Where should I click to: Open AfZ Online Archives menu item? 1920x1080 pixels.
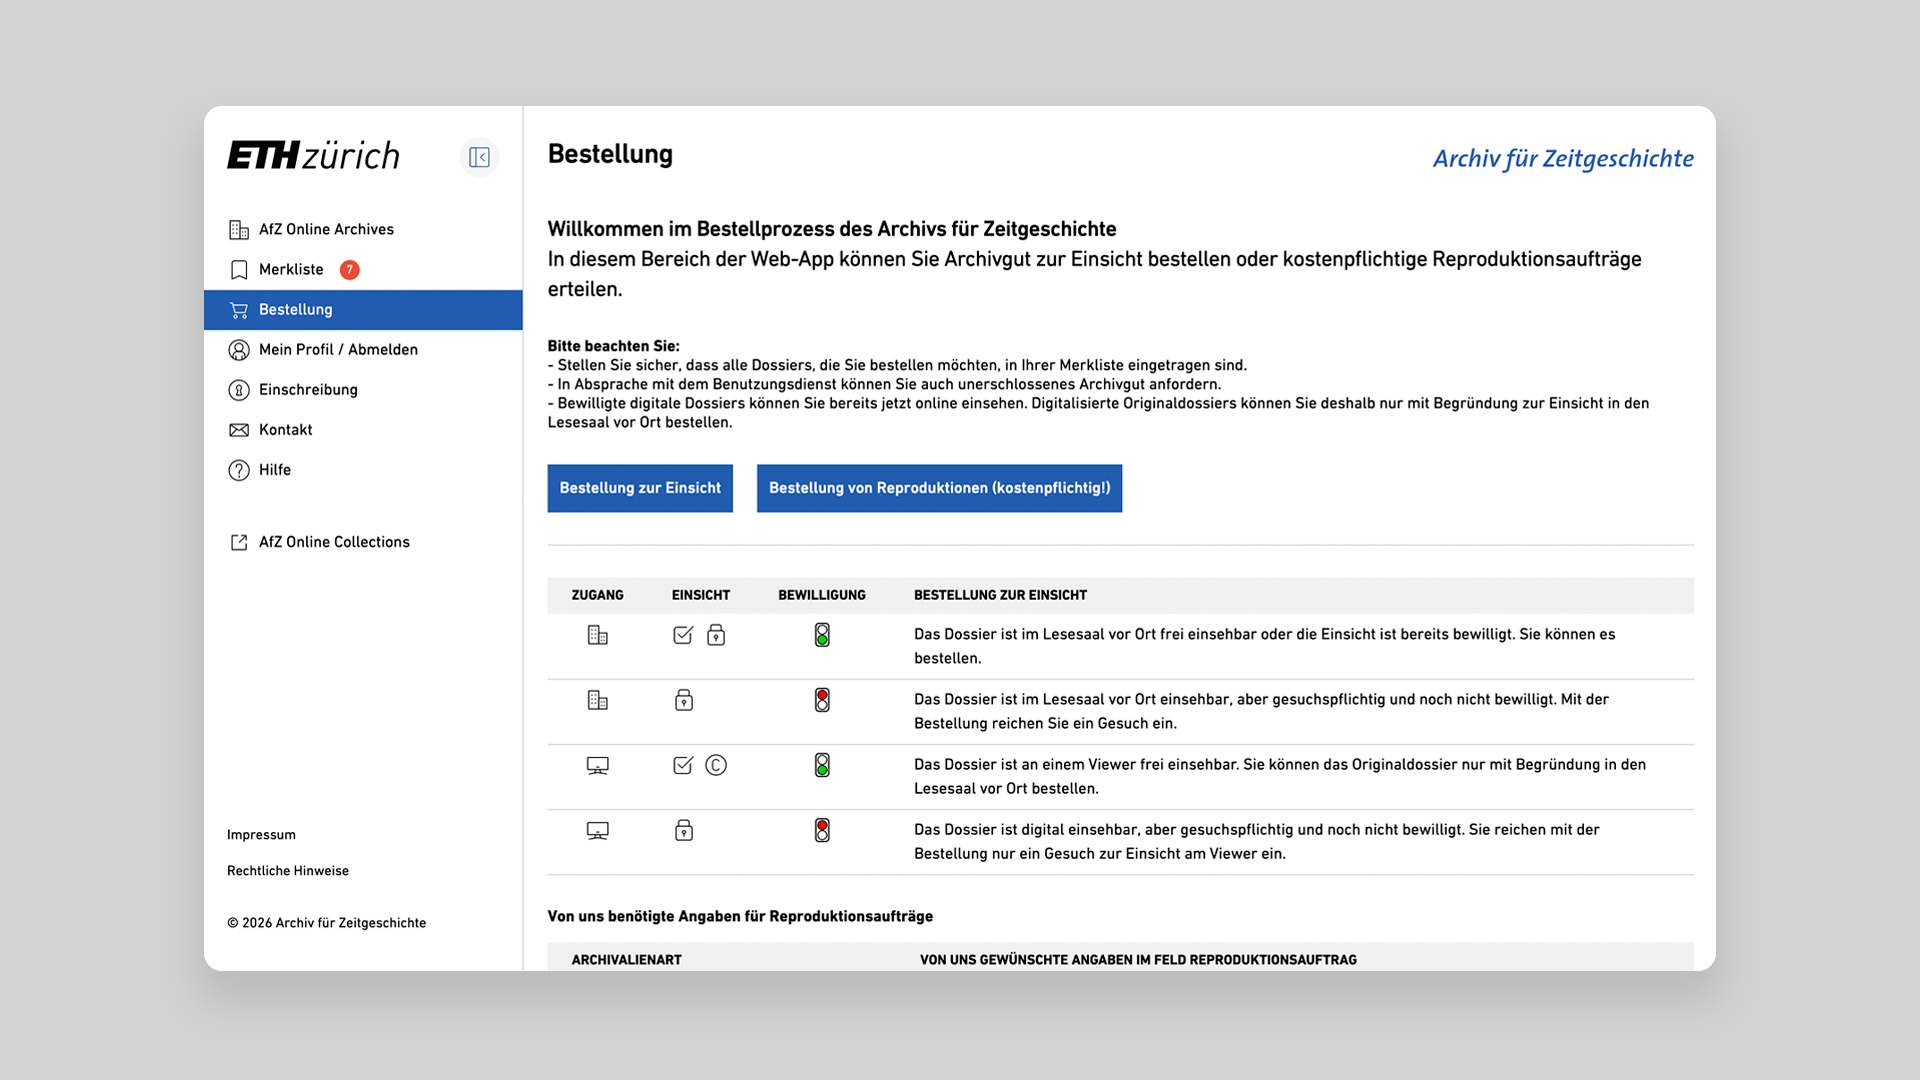pos(326,229)
